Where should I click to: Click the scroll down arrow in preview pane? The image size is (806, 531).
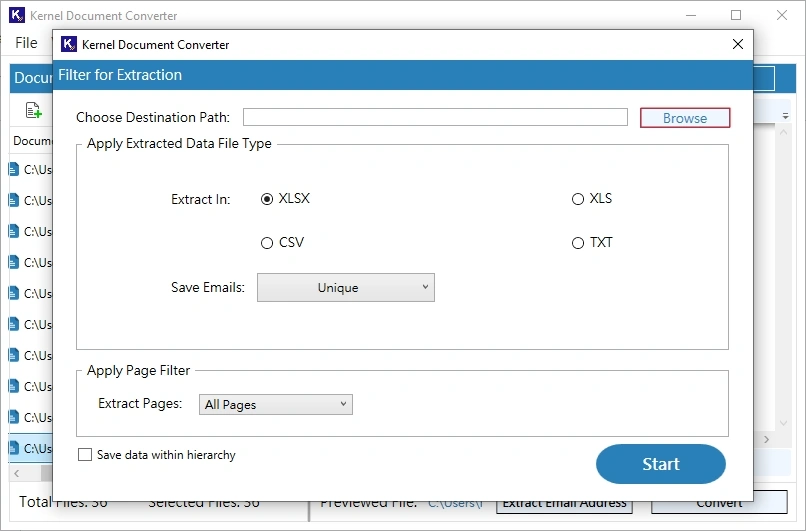[783, 424]
